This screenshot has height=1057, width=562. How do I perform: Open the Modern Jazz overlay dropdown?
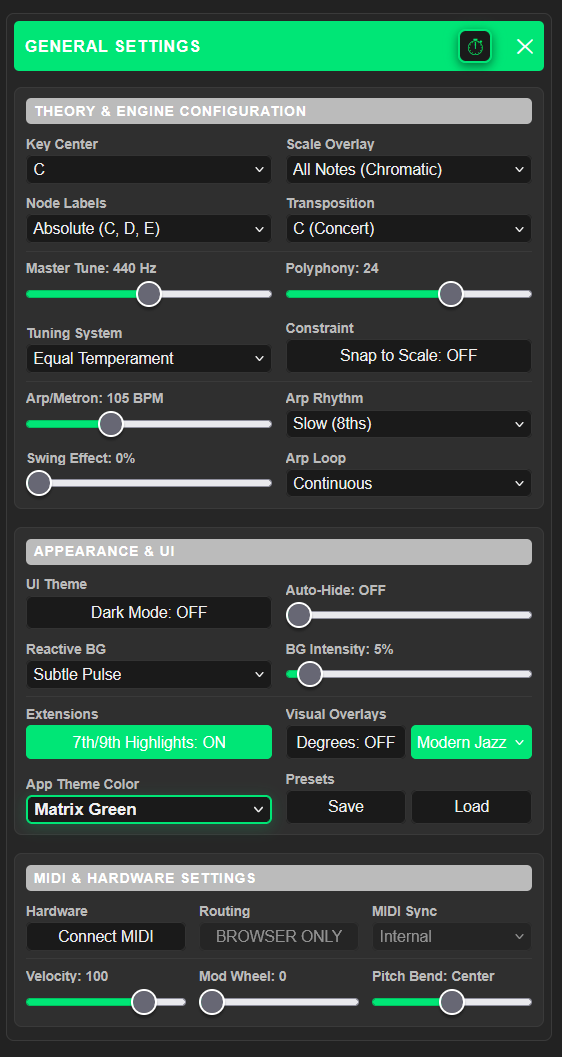471,742
